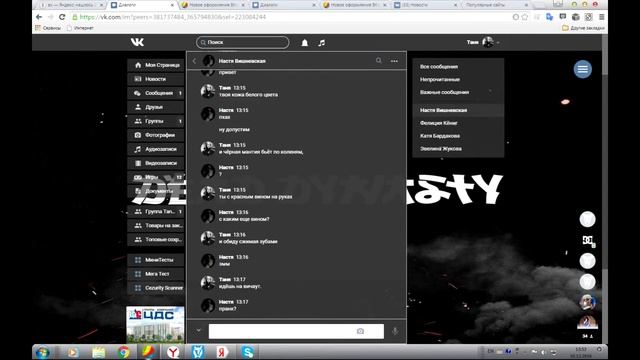This screenshot has height=360, width=640.
Task: Open Сообщения in left menu
Action: click(156, 93)
